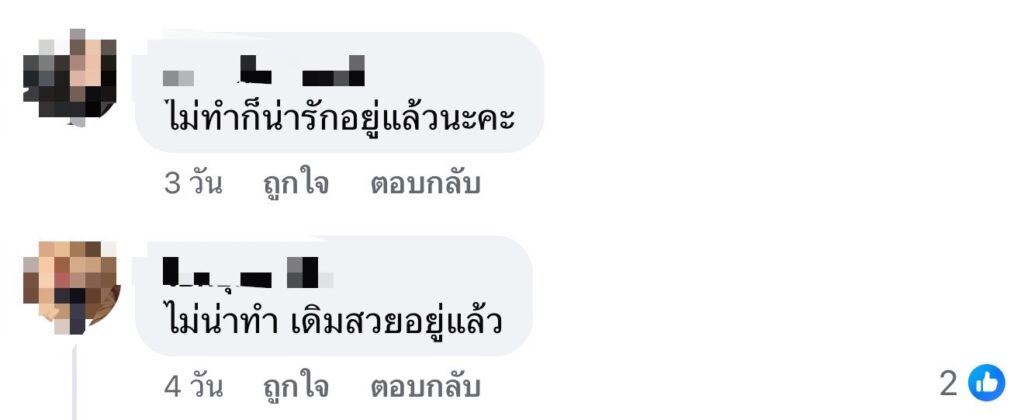Click ตอบกลับ under the 3 วัน comment
Image resolution: width=1024 pixels, height=420 pixels.
pyautogui.click(x=426, y=184)
